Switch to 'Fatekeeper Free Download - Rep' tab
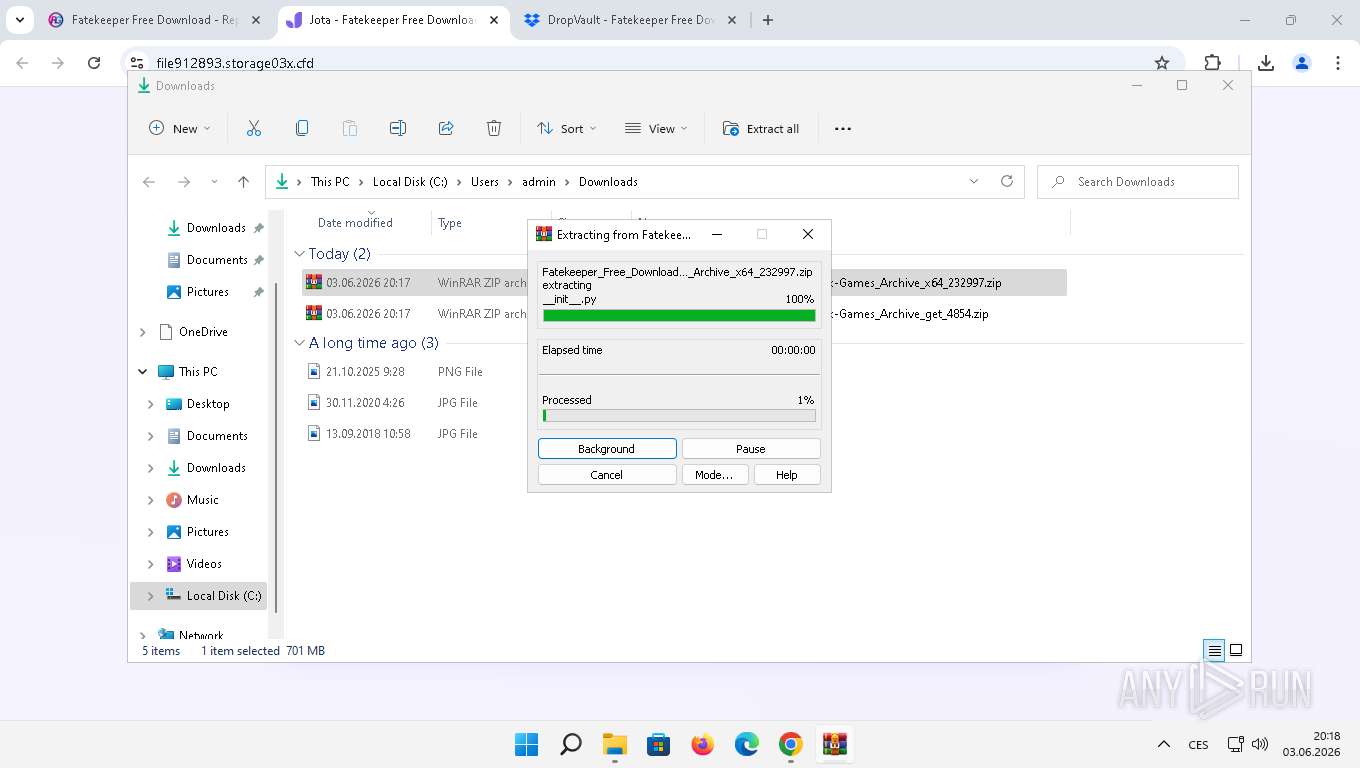Screen dimensions: 1360x768 click(x=156, y=20)
